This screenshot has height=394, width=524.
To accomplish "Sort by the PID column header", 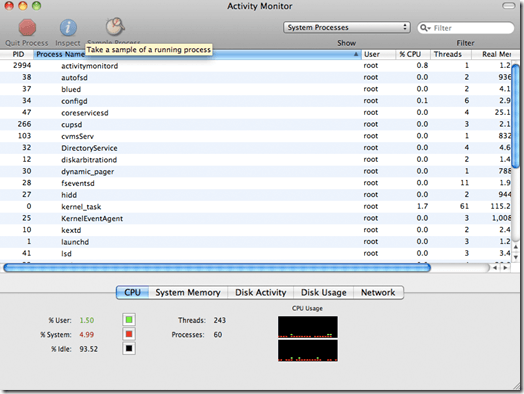I will [17, 54].
